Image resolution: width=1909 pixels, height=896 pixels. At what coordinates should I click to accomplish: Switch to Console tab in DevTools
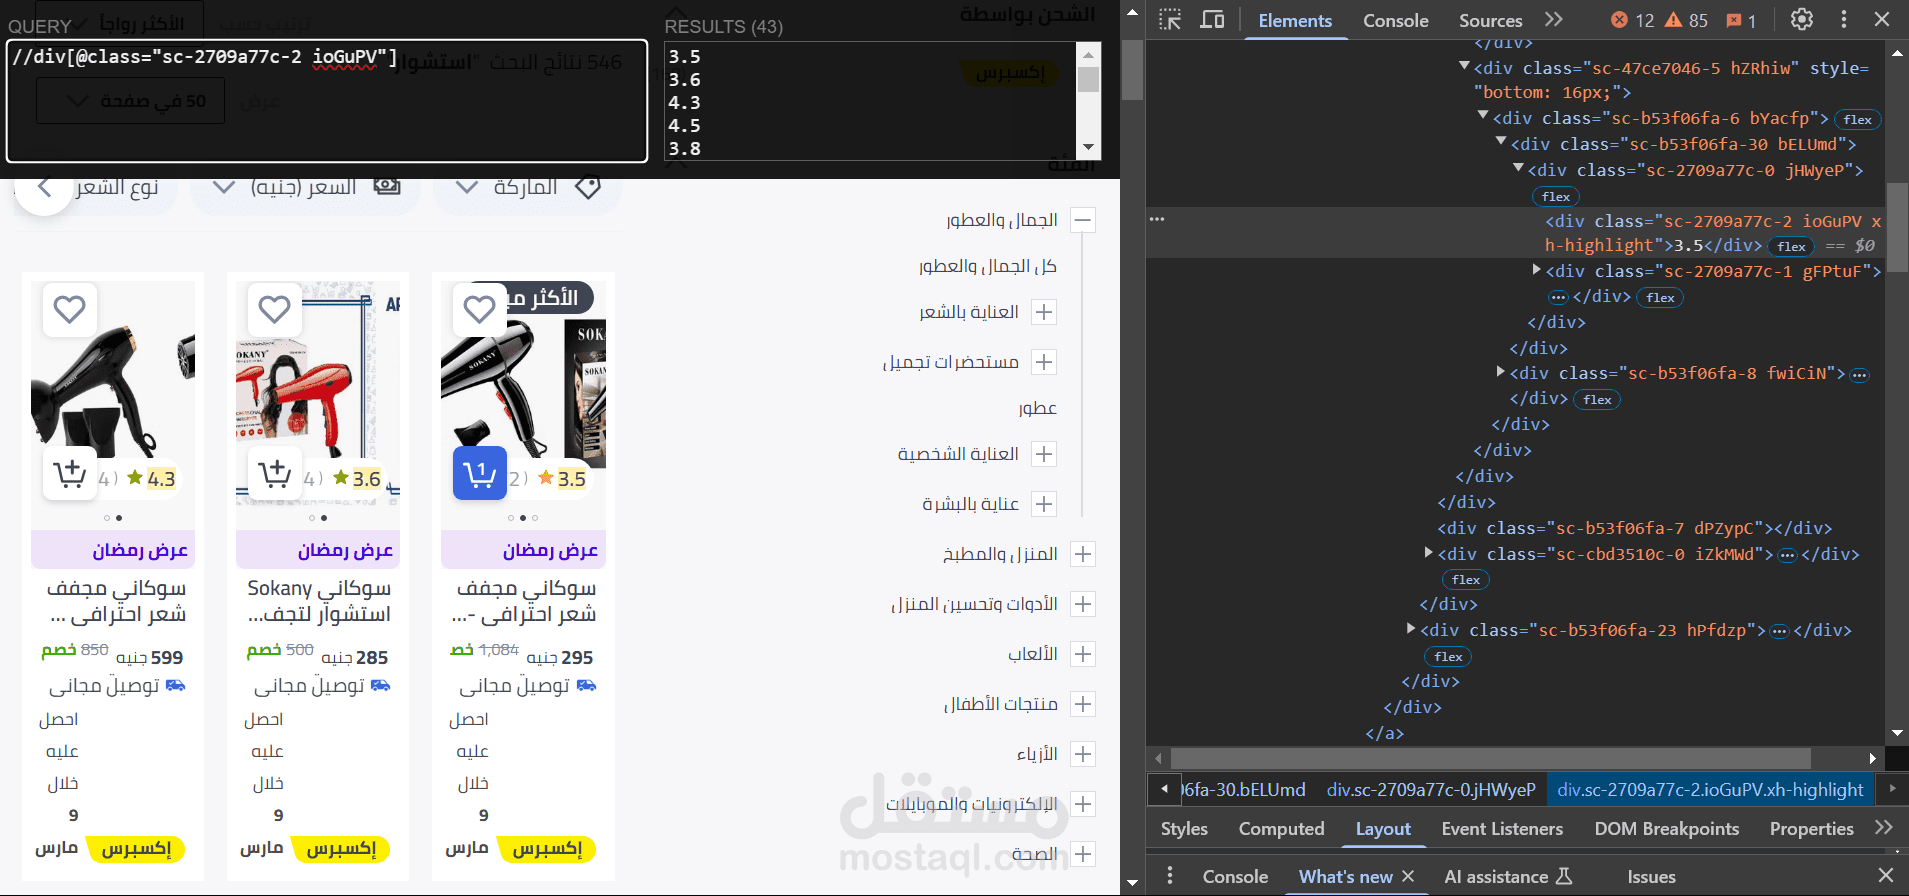click(x=1396, y=20)
